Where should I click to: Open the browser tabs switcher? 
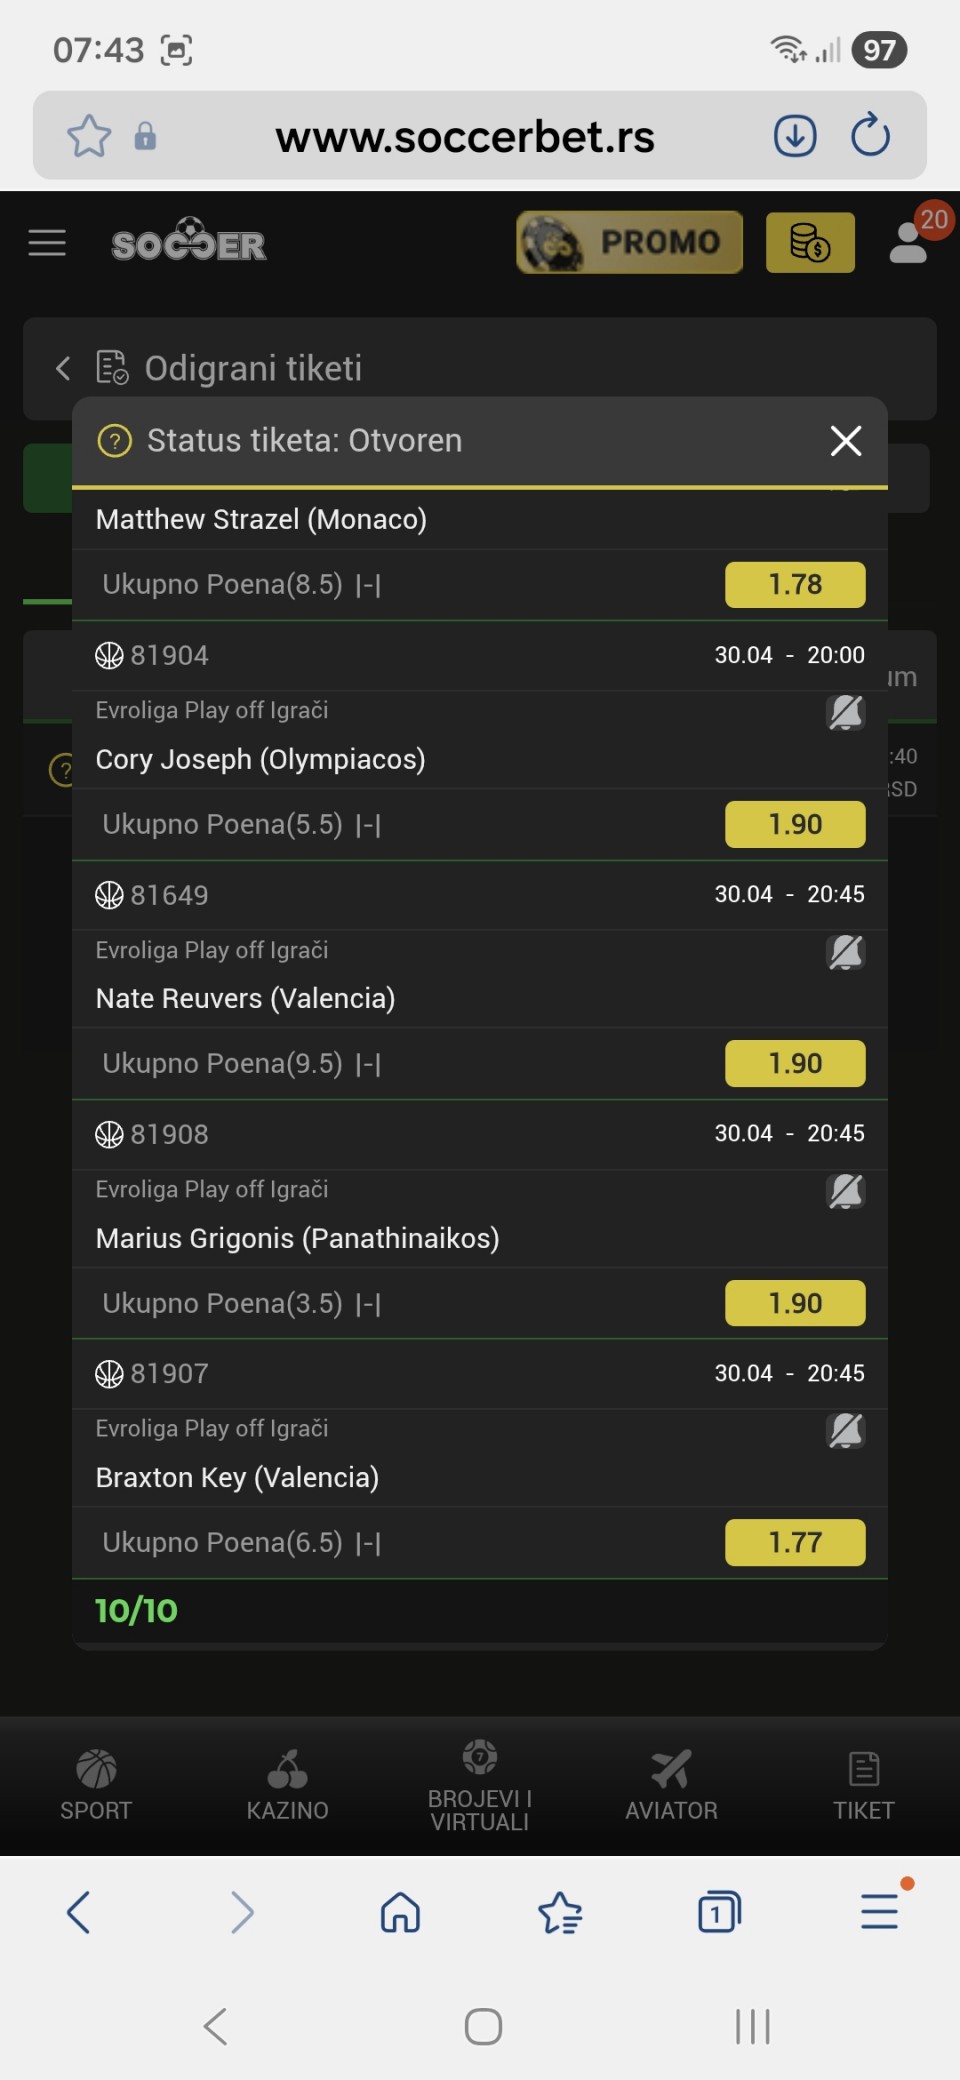point(719,1913)
